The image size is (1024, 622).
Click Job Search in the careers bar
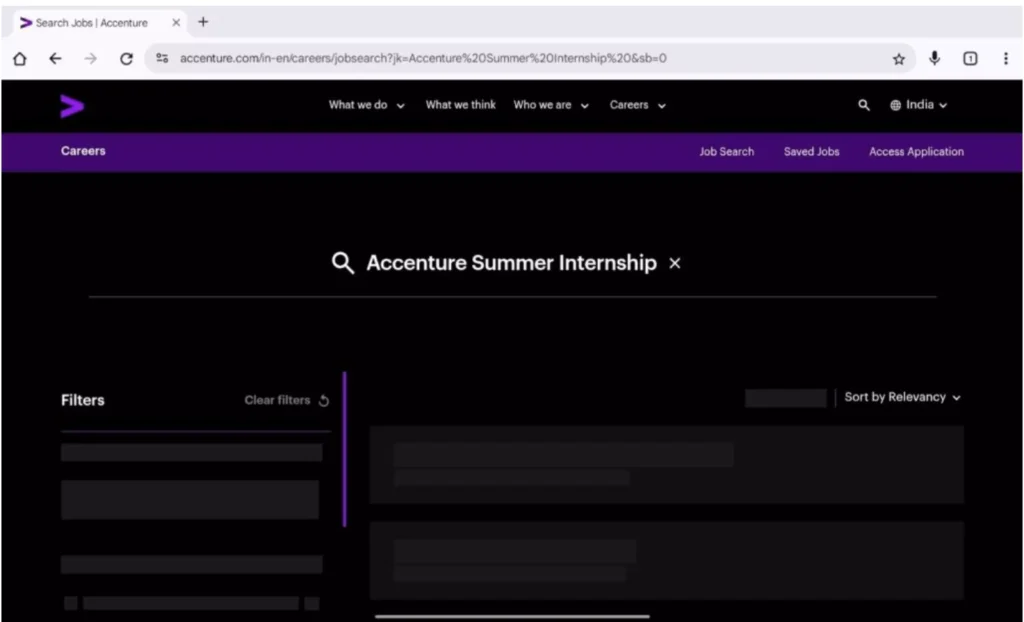click(726, 151)
